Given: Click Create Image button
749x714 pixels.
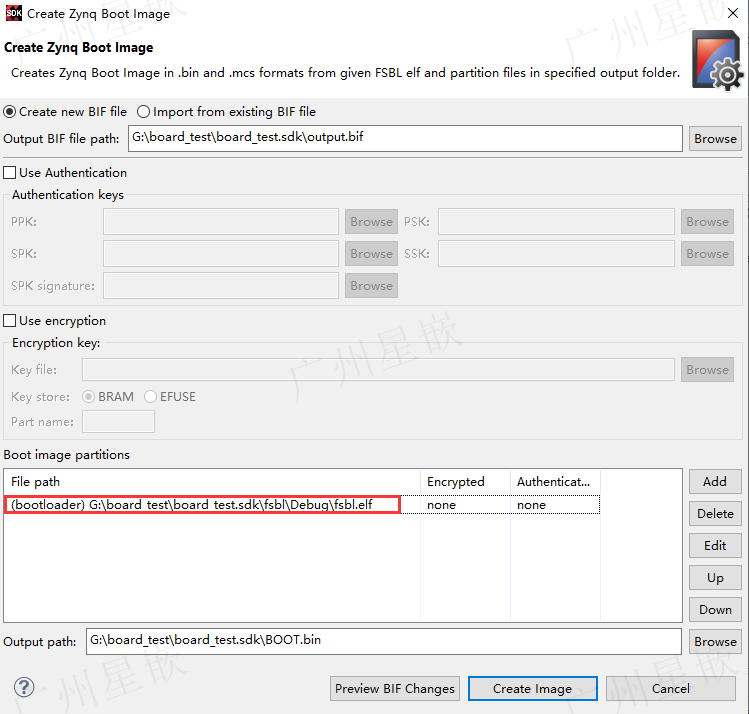Looking at the screenshot, I should 533,689.
